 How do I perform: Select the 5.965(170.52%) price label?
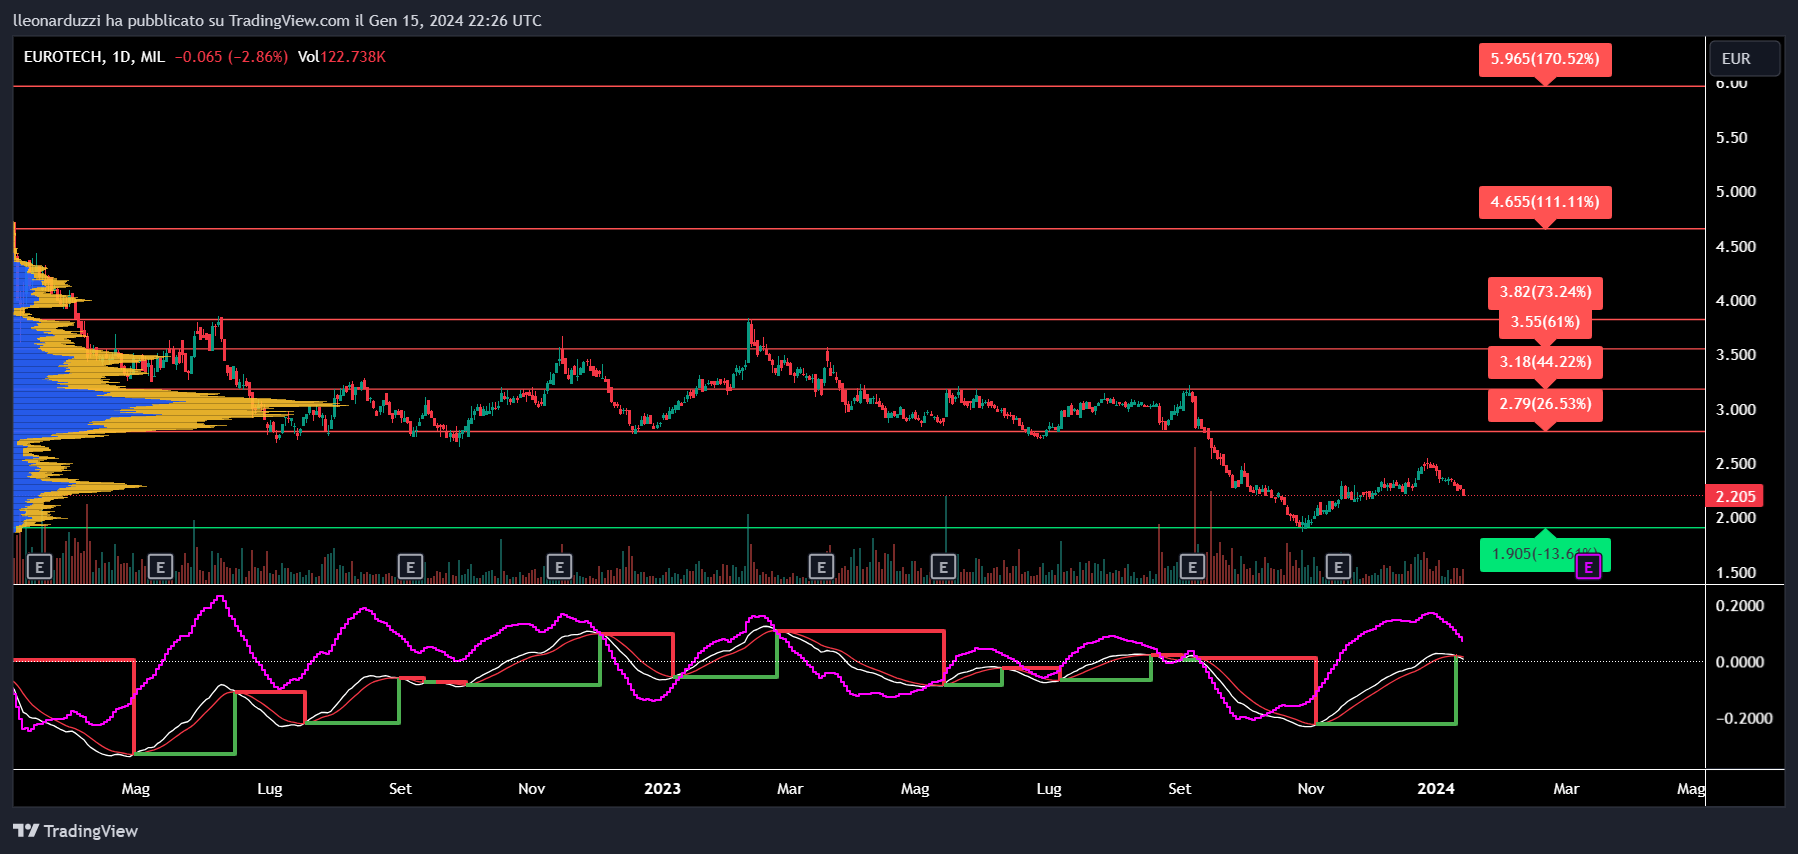tap(1545, 59)
